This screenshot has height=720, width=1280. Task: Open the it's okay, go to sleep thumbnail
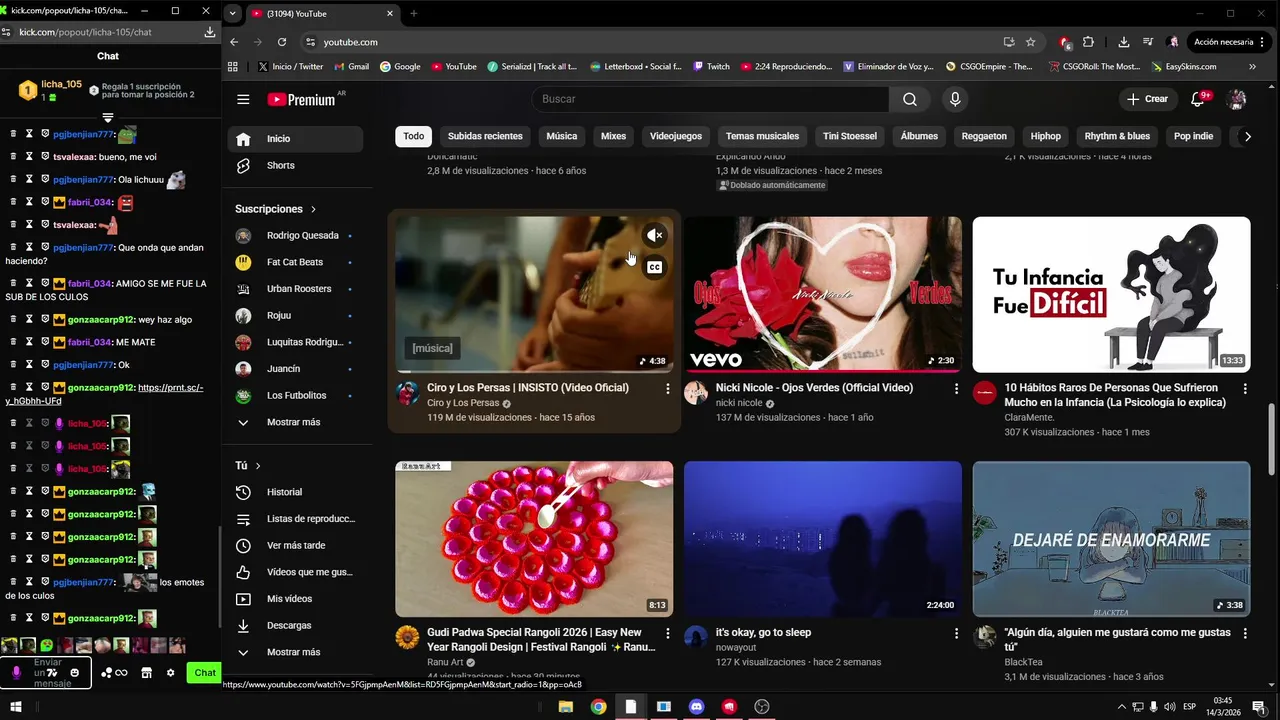823,539
